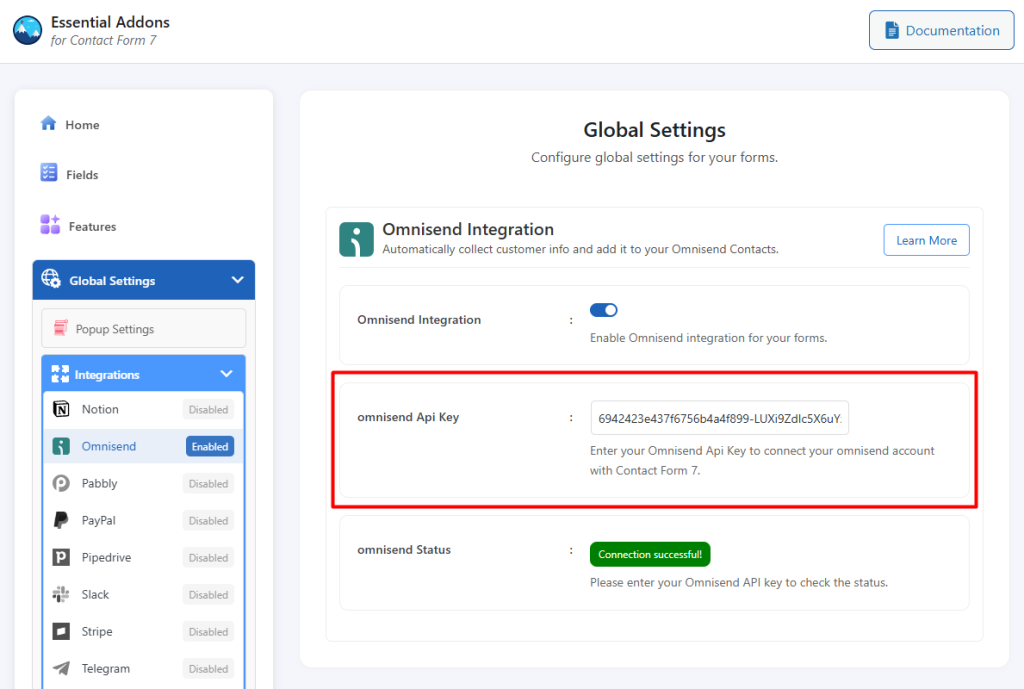Open the Stripe integration
Screen dimensions: 1024x689
143,632
